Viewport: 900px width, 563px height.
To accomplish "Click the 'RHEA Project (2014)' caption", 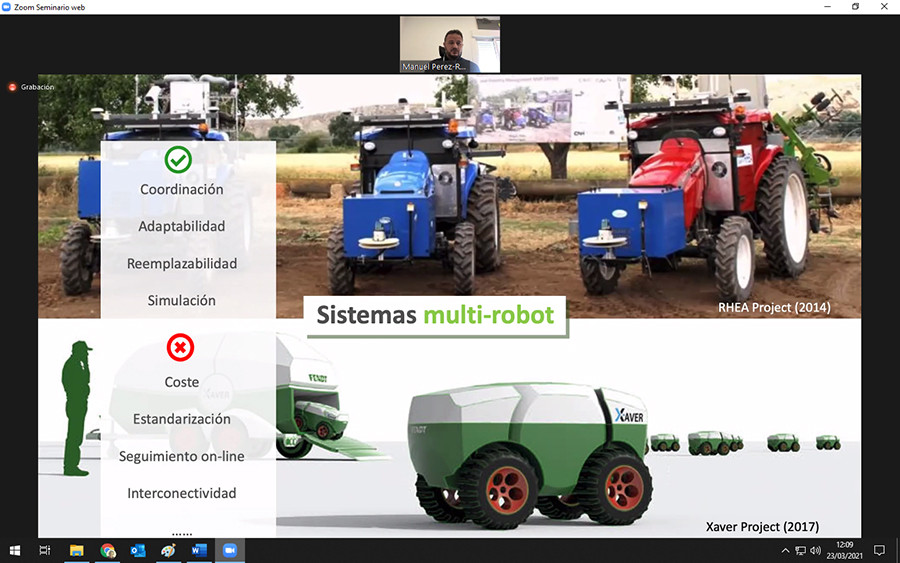I will pos(774,308).
